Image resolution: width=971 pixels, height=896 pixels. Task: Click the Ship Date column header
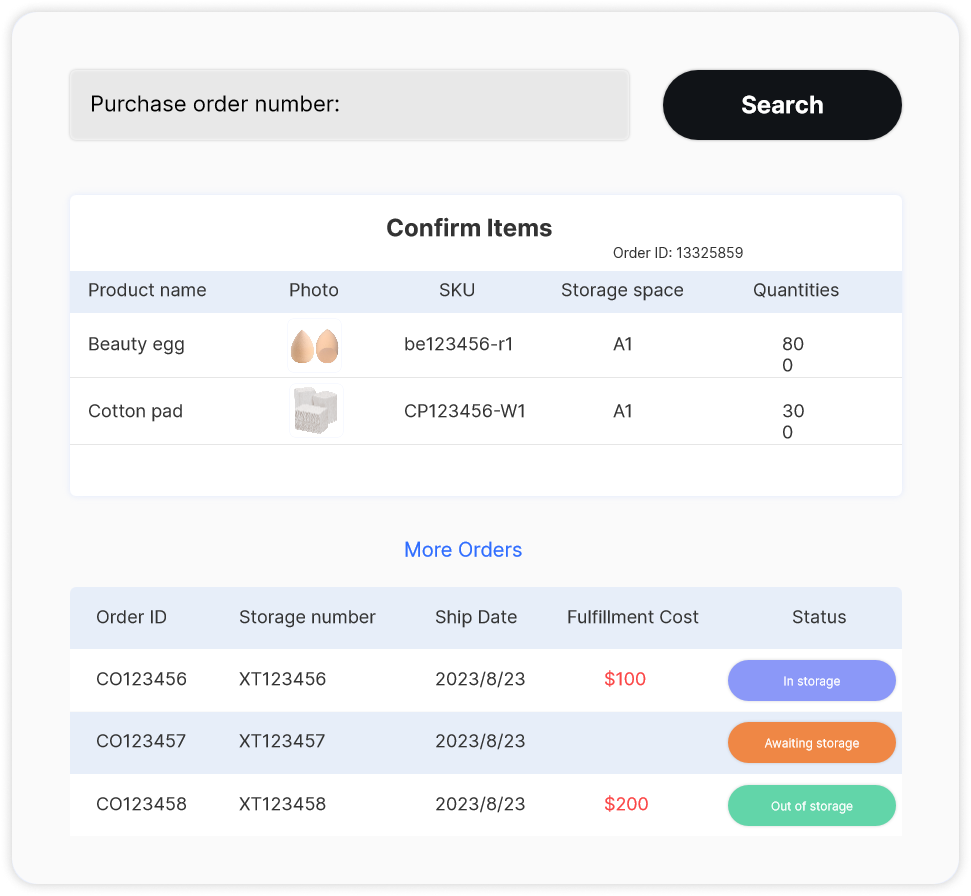tap(476, 617)
